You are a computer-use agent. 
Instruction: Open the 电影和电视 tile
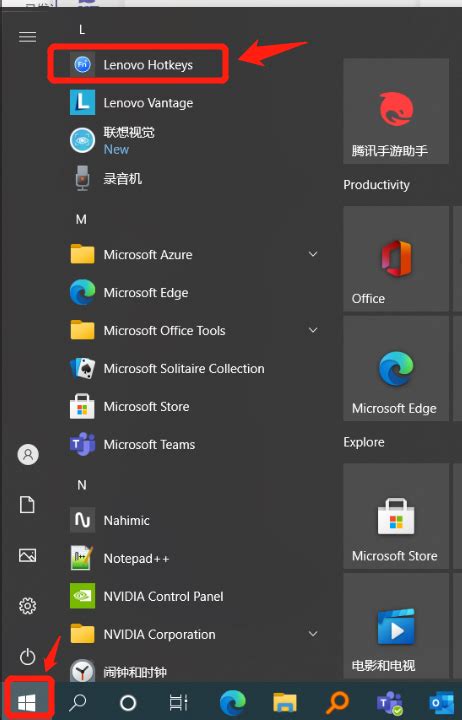396,626
